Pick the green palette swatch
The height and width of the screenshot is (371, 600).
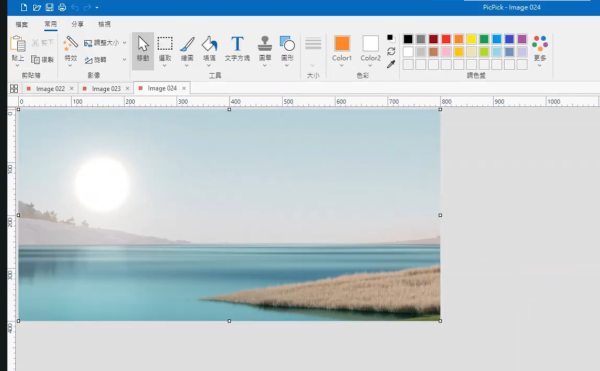(484, 39)
